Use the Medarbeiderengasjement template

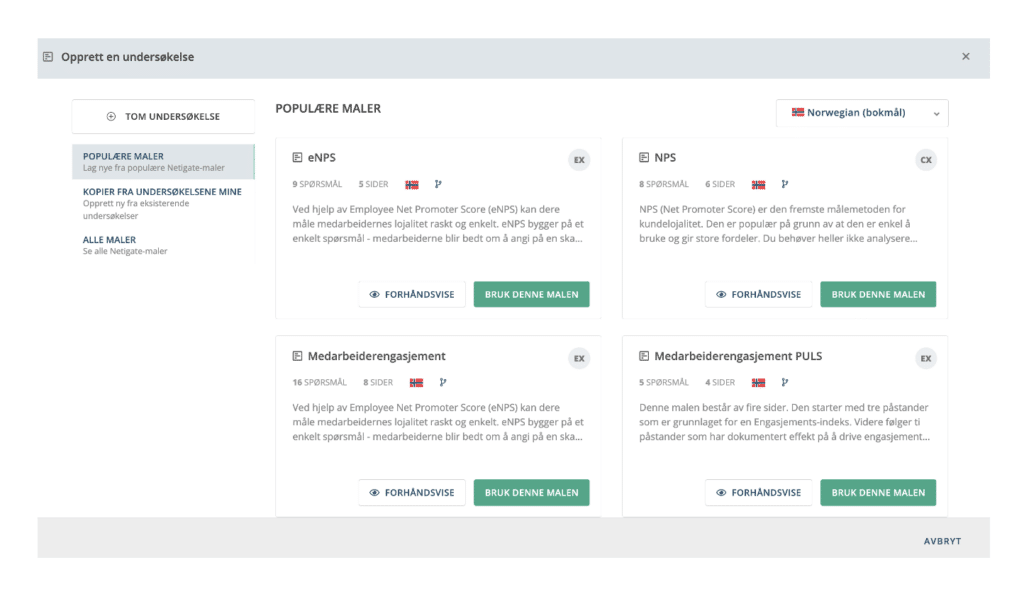(531, 493)
